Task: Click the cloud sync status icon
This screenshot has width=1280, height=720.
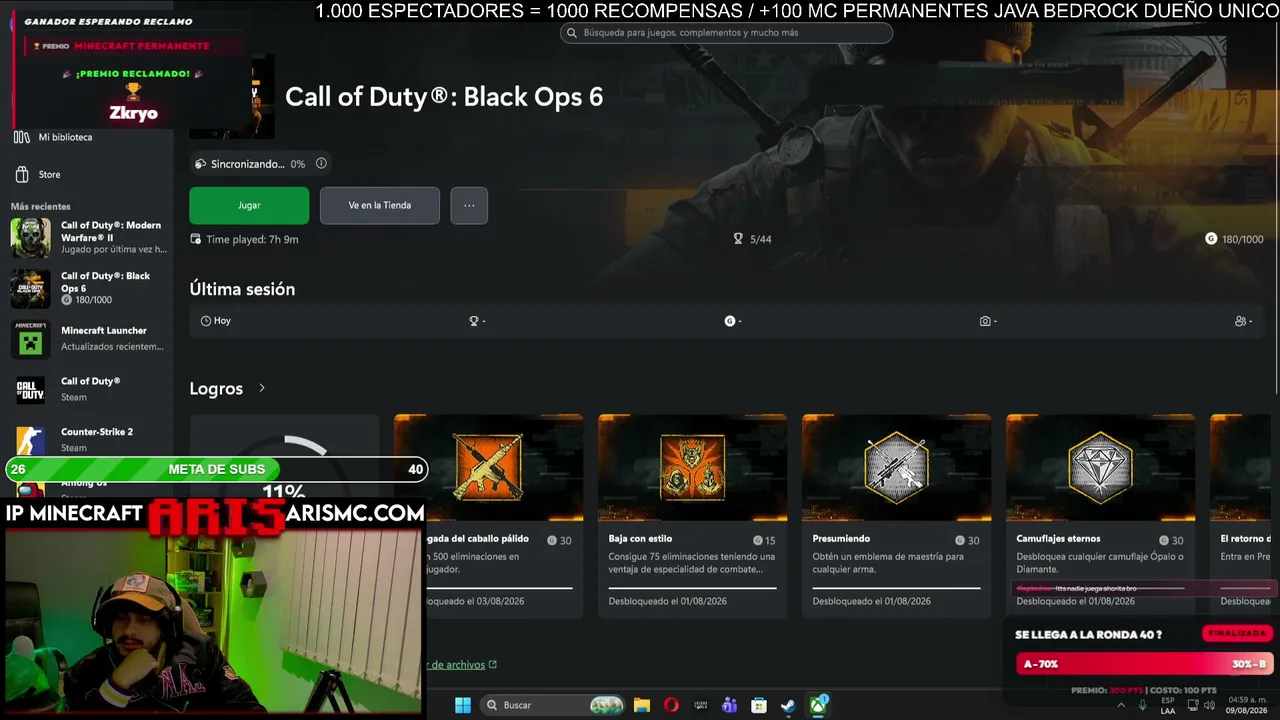Action: 200,164
